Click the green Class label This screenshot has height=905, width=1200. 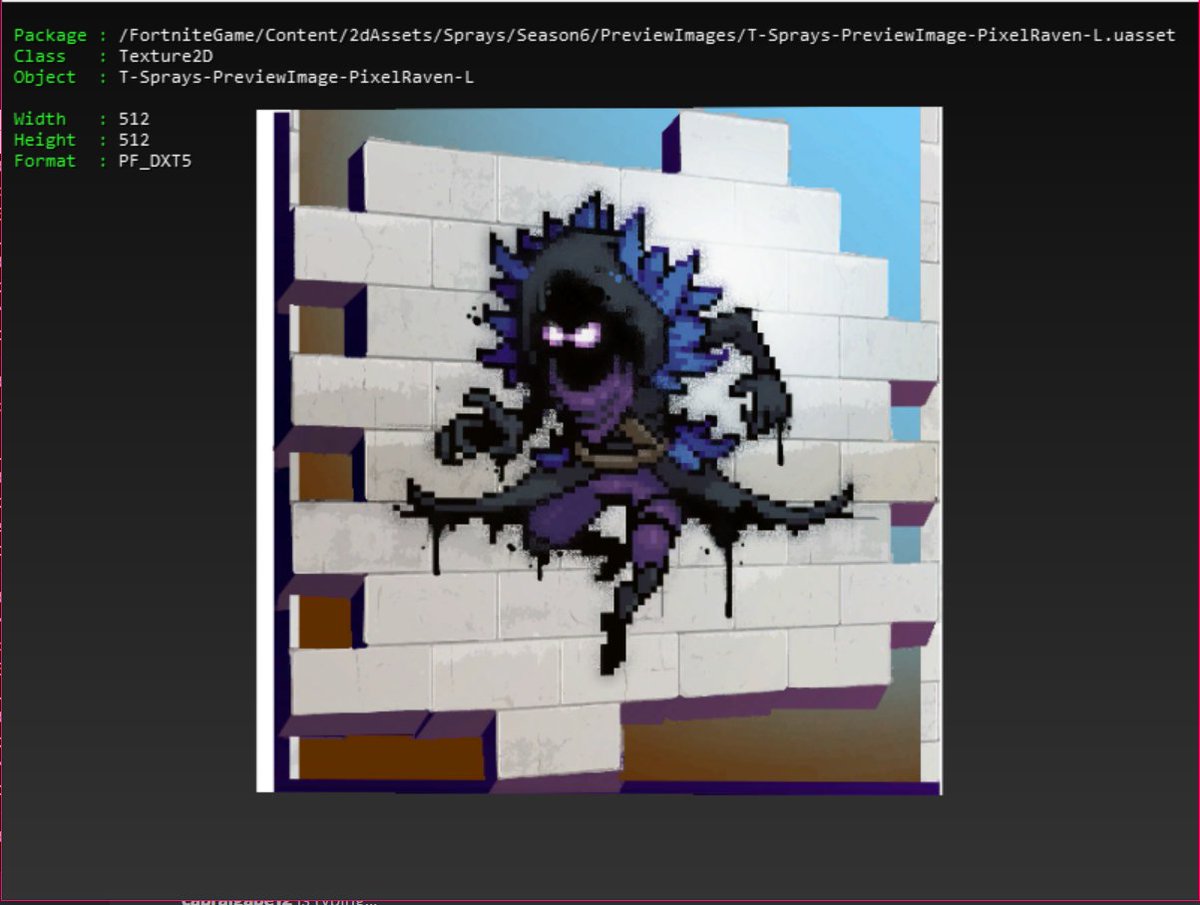click(40, 56)
